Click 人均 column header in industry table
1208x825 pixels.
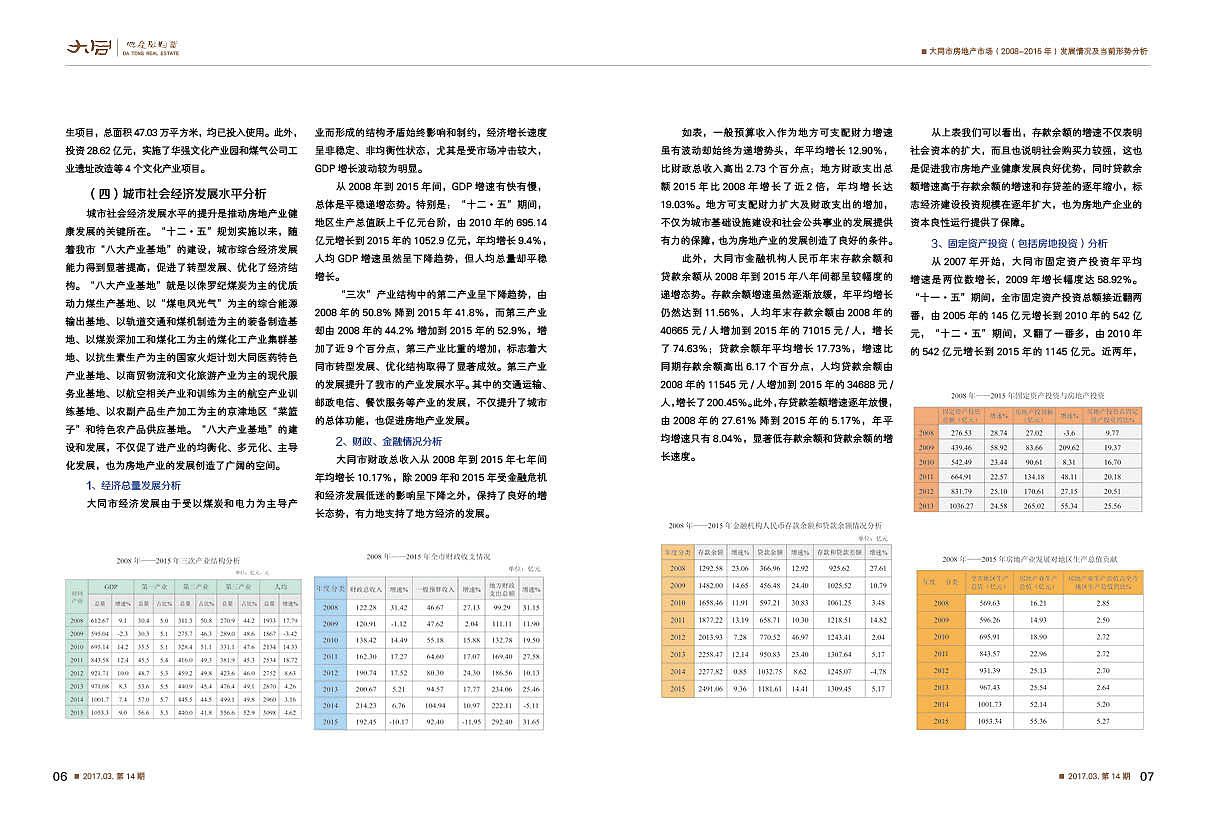click(280, 586)
